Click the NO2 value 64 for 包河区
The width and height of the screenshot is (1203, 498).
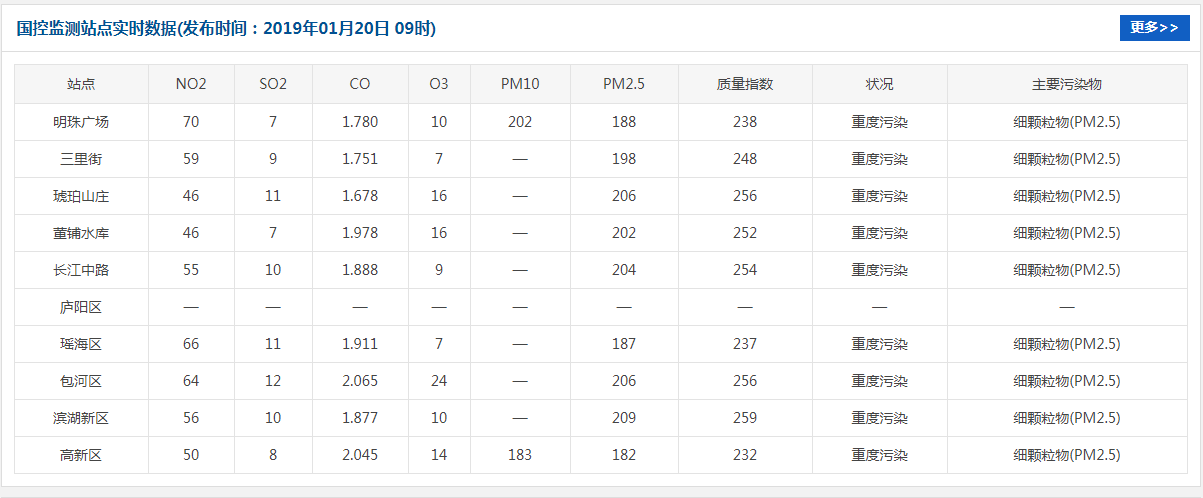click(191, 381)
